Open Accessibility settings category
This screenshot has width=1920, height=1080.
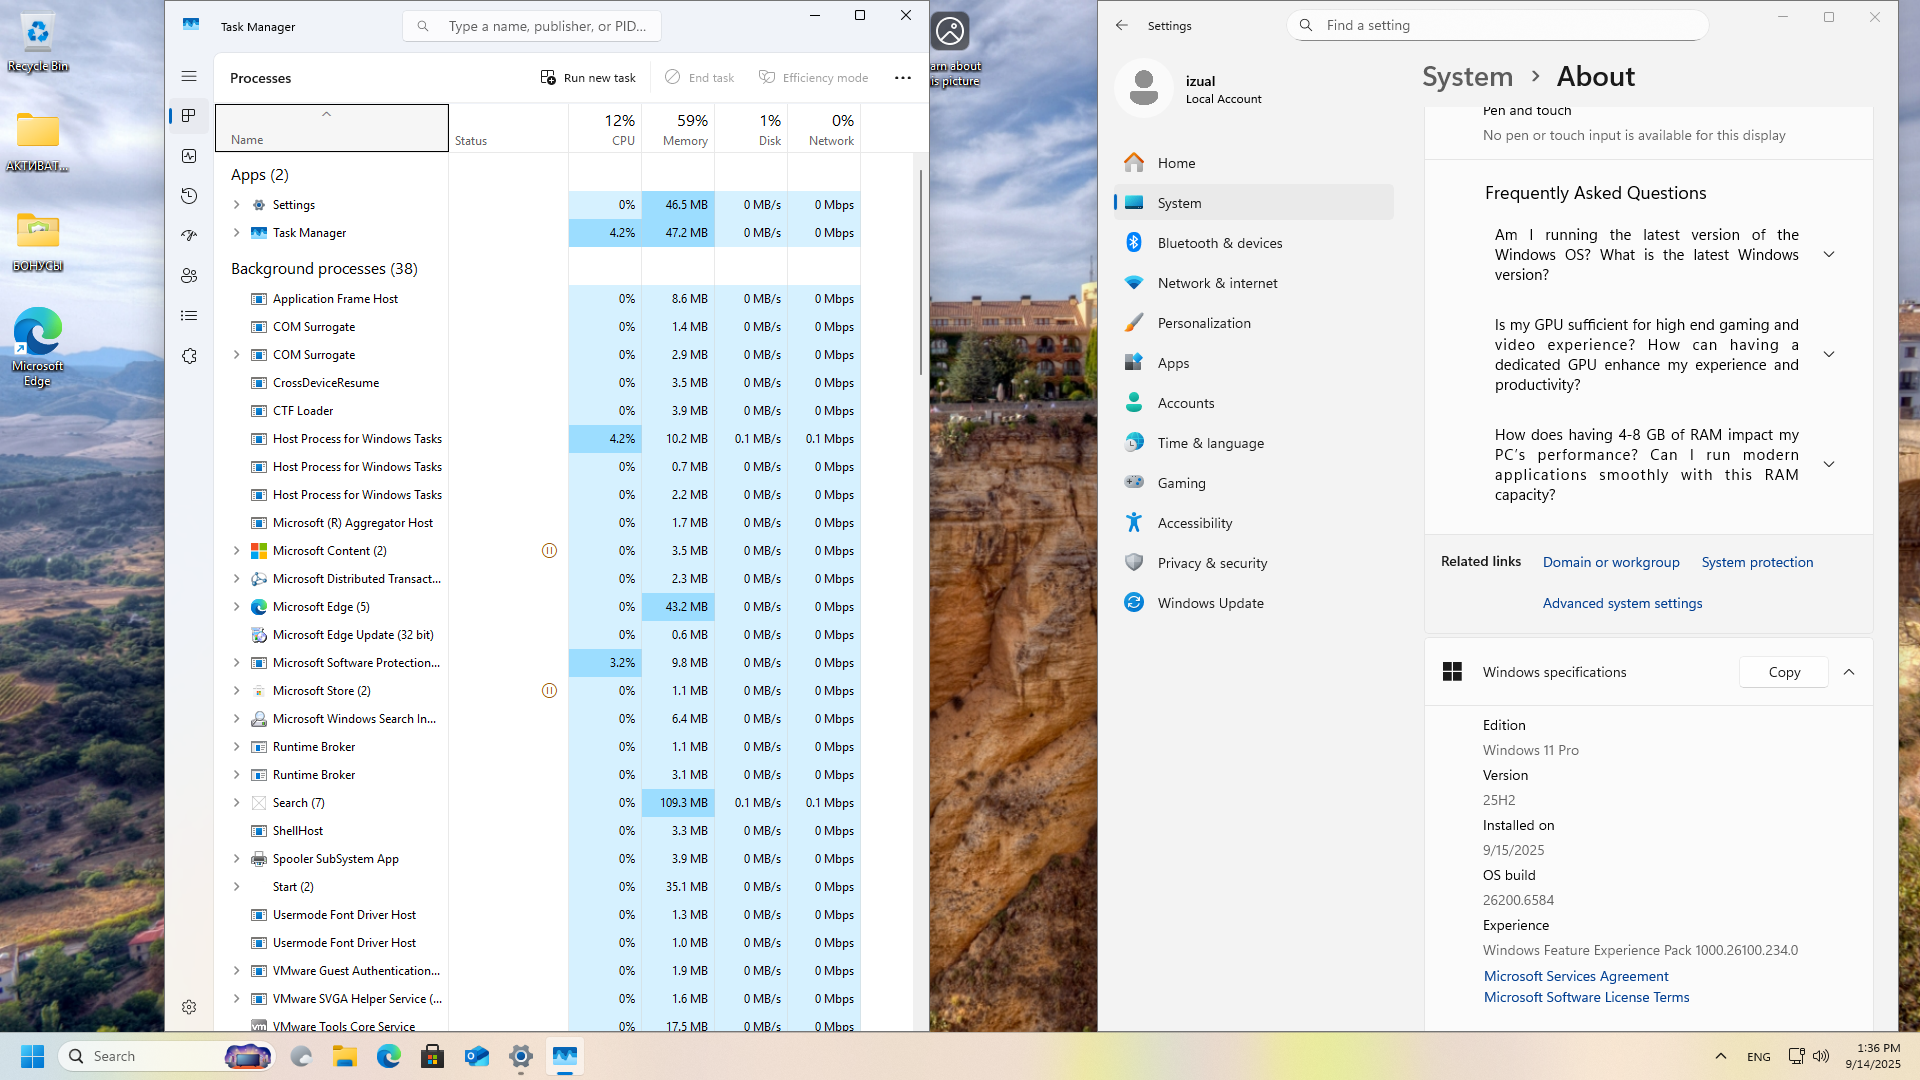1254,523
